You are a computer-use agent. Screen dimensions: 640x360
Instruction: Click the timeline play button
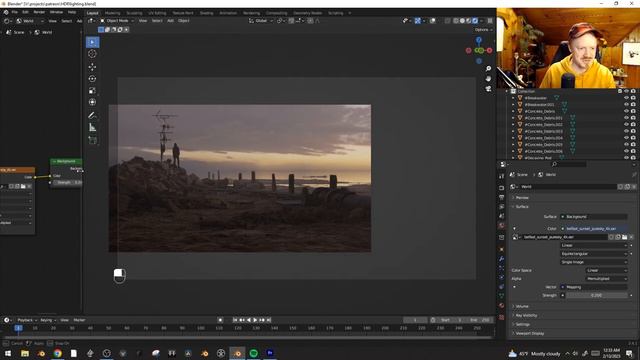[255, 320]
